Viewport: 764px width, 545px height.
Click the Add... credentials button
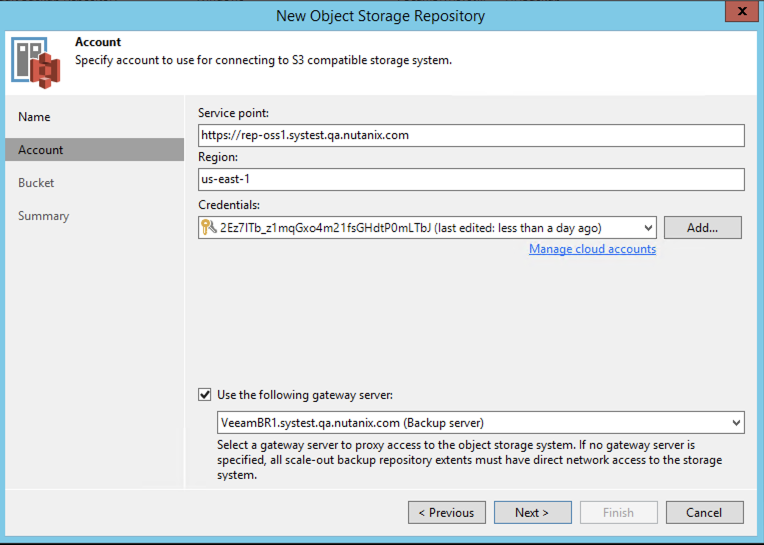702,228
